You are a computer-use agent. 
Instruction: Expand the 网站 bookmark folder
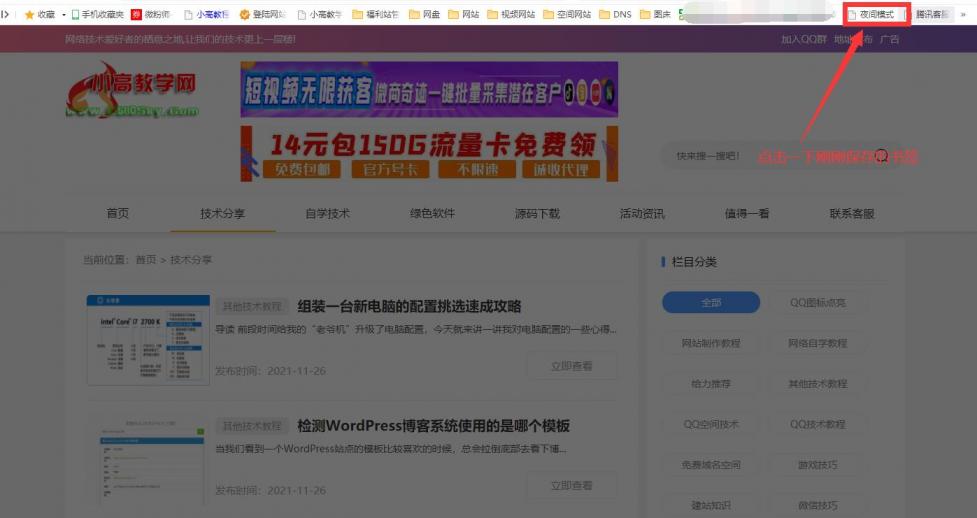(464, 14)
